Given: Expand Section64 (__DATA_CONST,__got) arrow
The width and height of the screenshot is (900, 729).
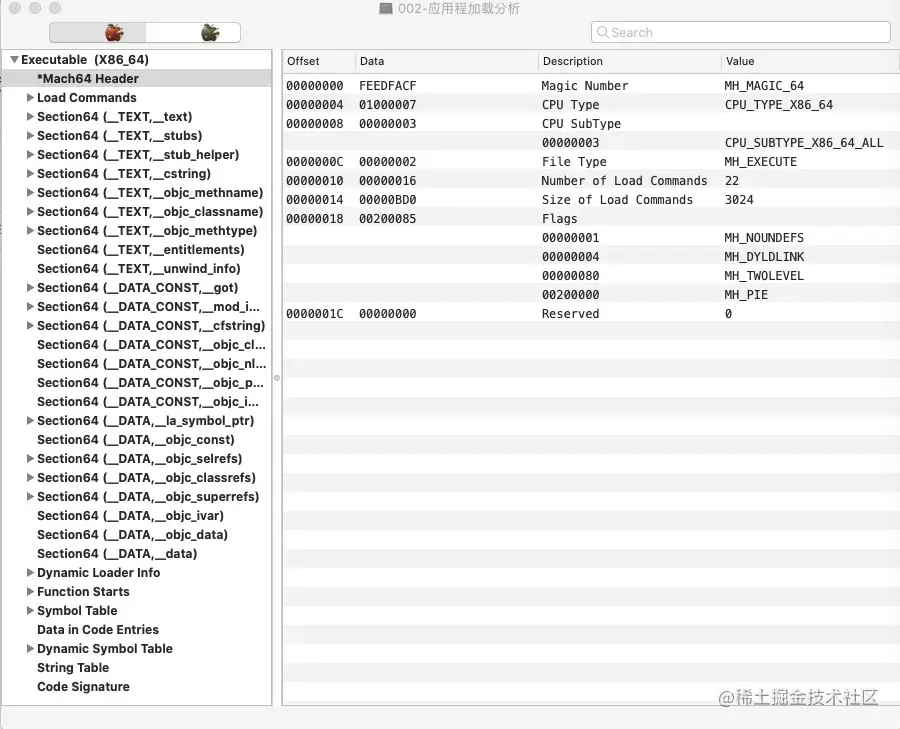Looking at the screenshot, I should click(30, 288).
